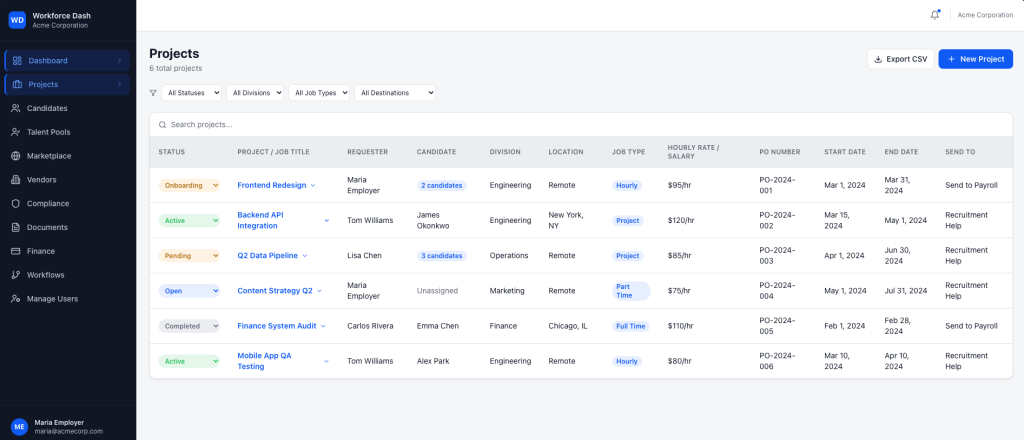
Task: Change the Onboarding status of Frontend Redesign
Action: [x=189, y=185]
